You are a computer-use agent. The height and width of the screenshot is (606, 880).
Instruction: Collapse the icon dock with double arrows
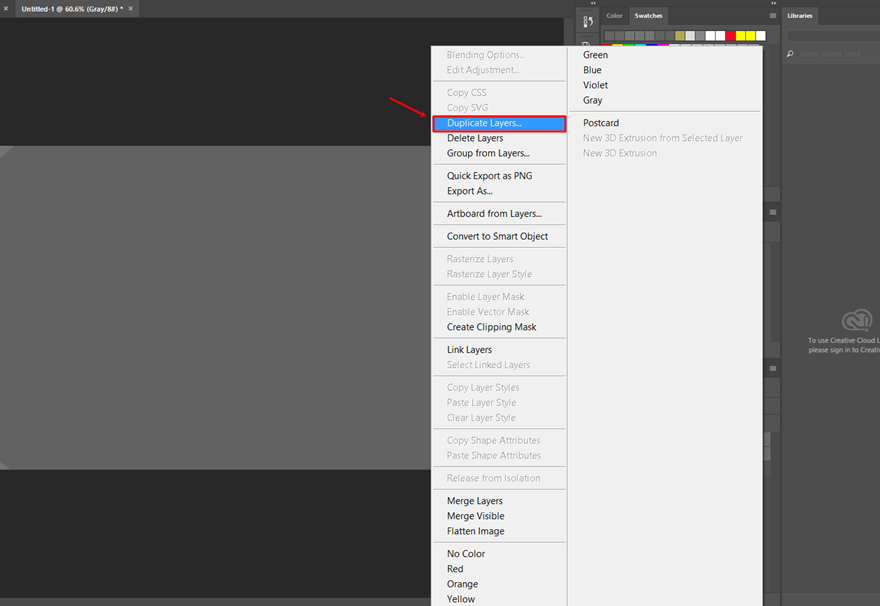click(593, 3)
